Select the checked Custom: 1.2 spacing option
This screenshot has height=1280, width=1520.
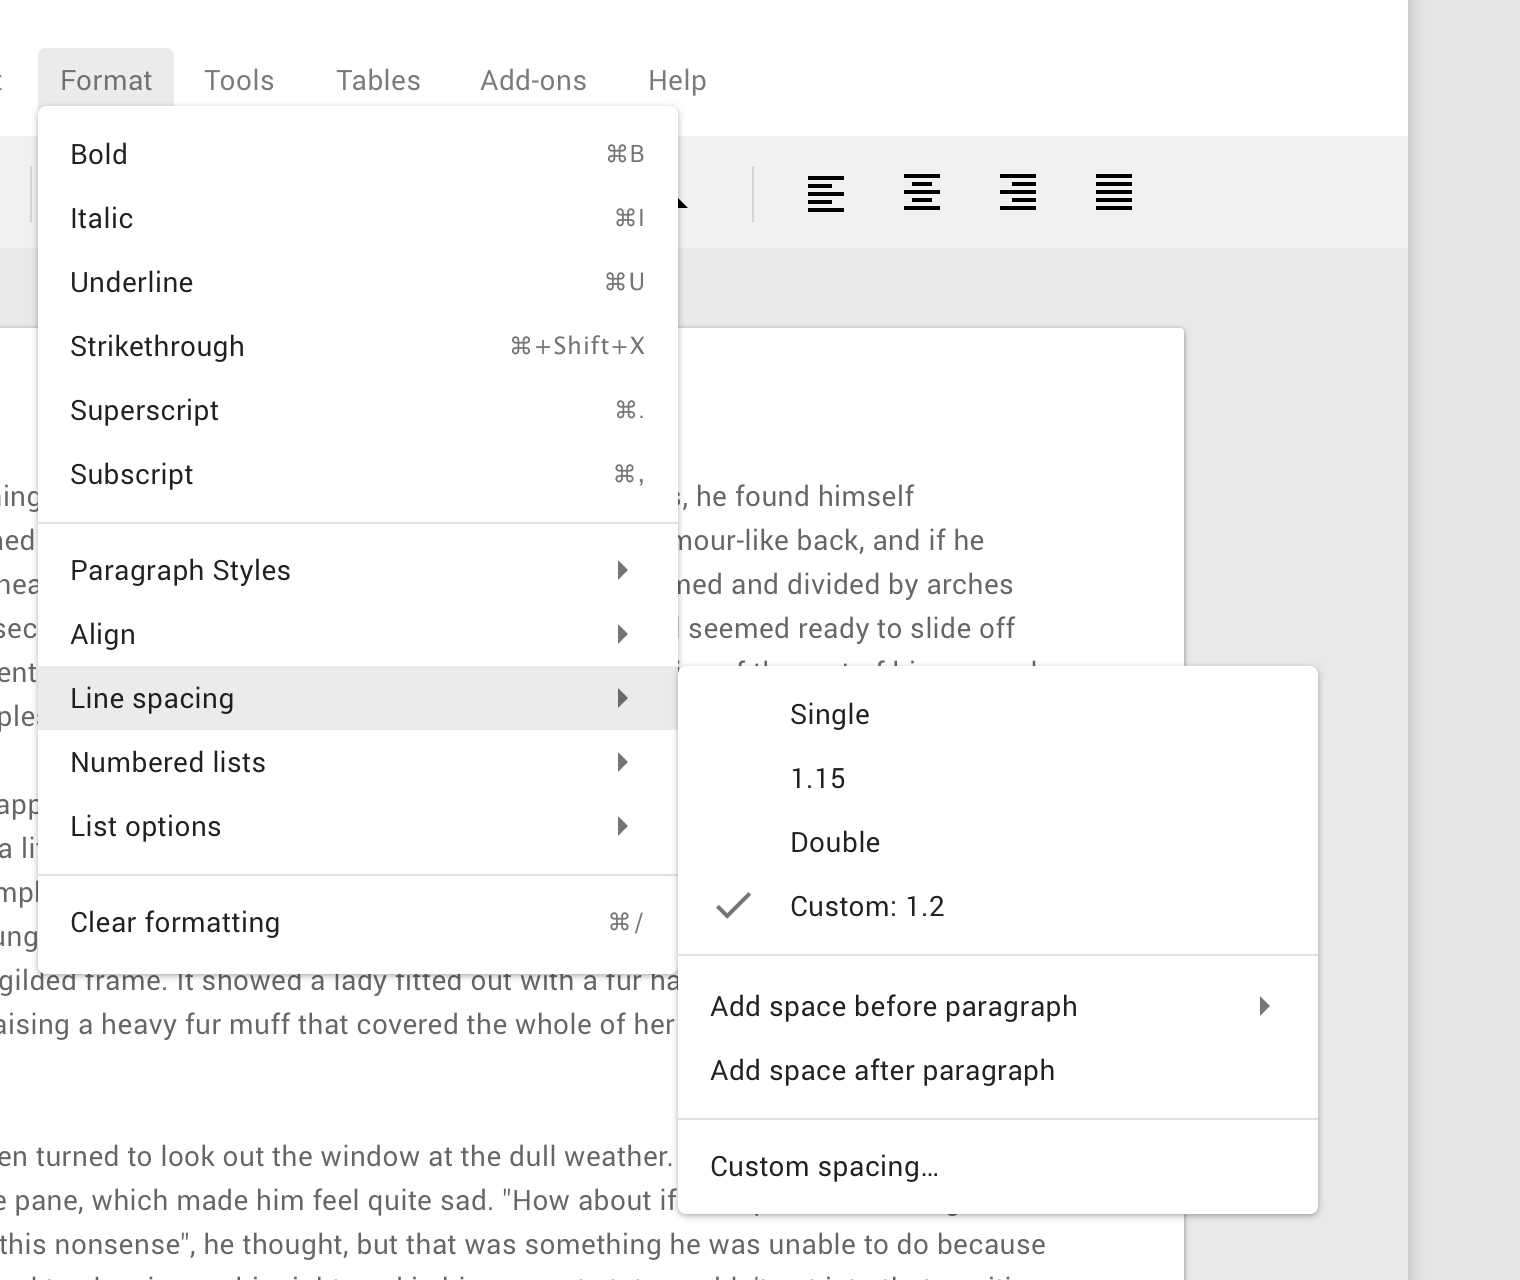866,906
